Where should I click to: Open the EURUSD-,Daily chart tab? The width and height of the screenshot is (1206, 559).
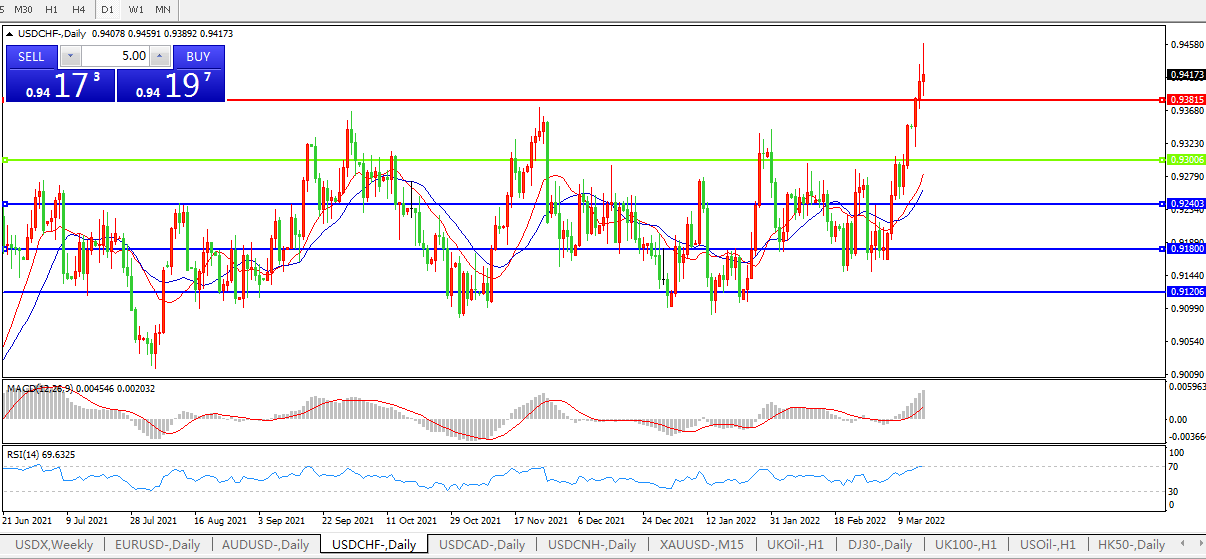pyautogui.click(x=157, y=545)
